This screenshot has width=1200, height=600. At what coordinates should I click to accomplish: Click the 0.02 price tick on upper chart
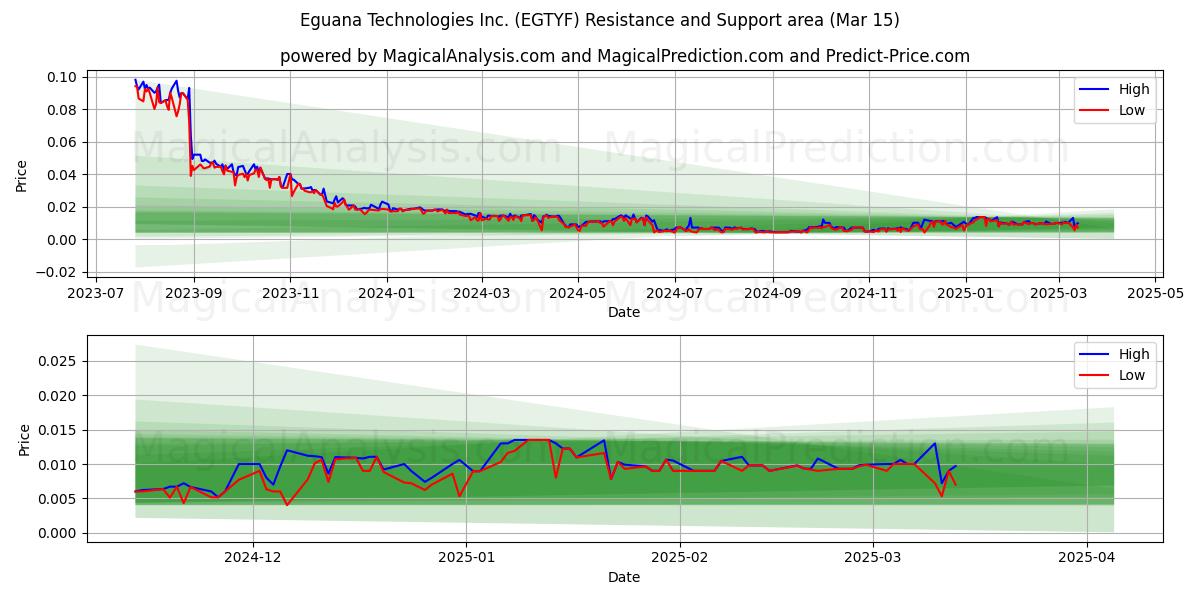pyautogui.click(x=62, y=207)
